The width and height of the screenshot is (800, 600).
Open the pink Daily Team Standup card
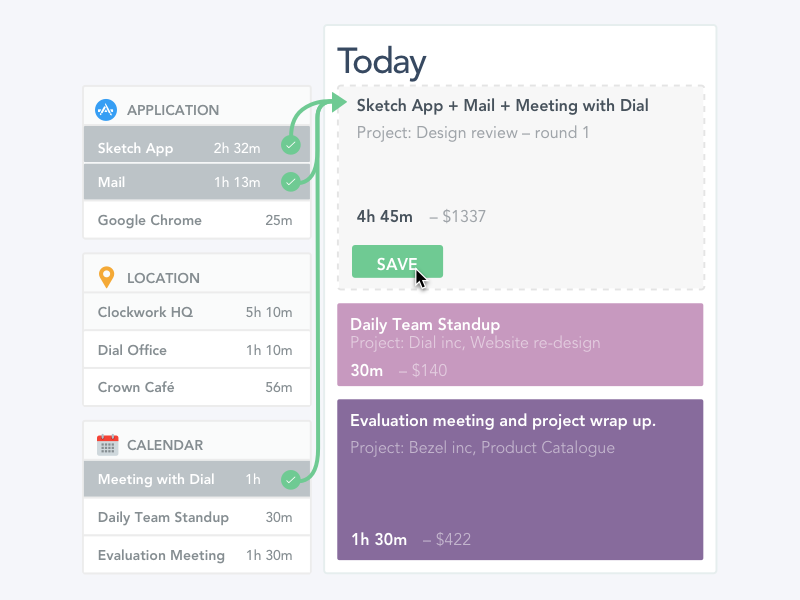pos(520,345)
